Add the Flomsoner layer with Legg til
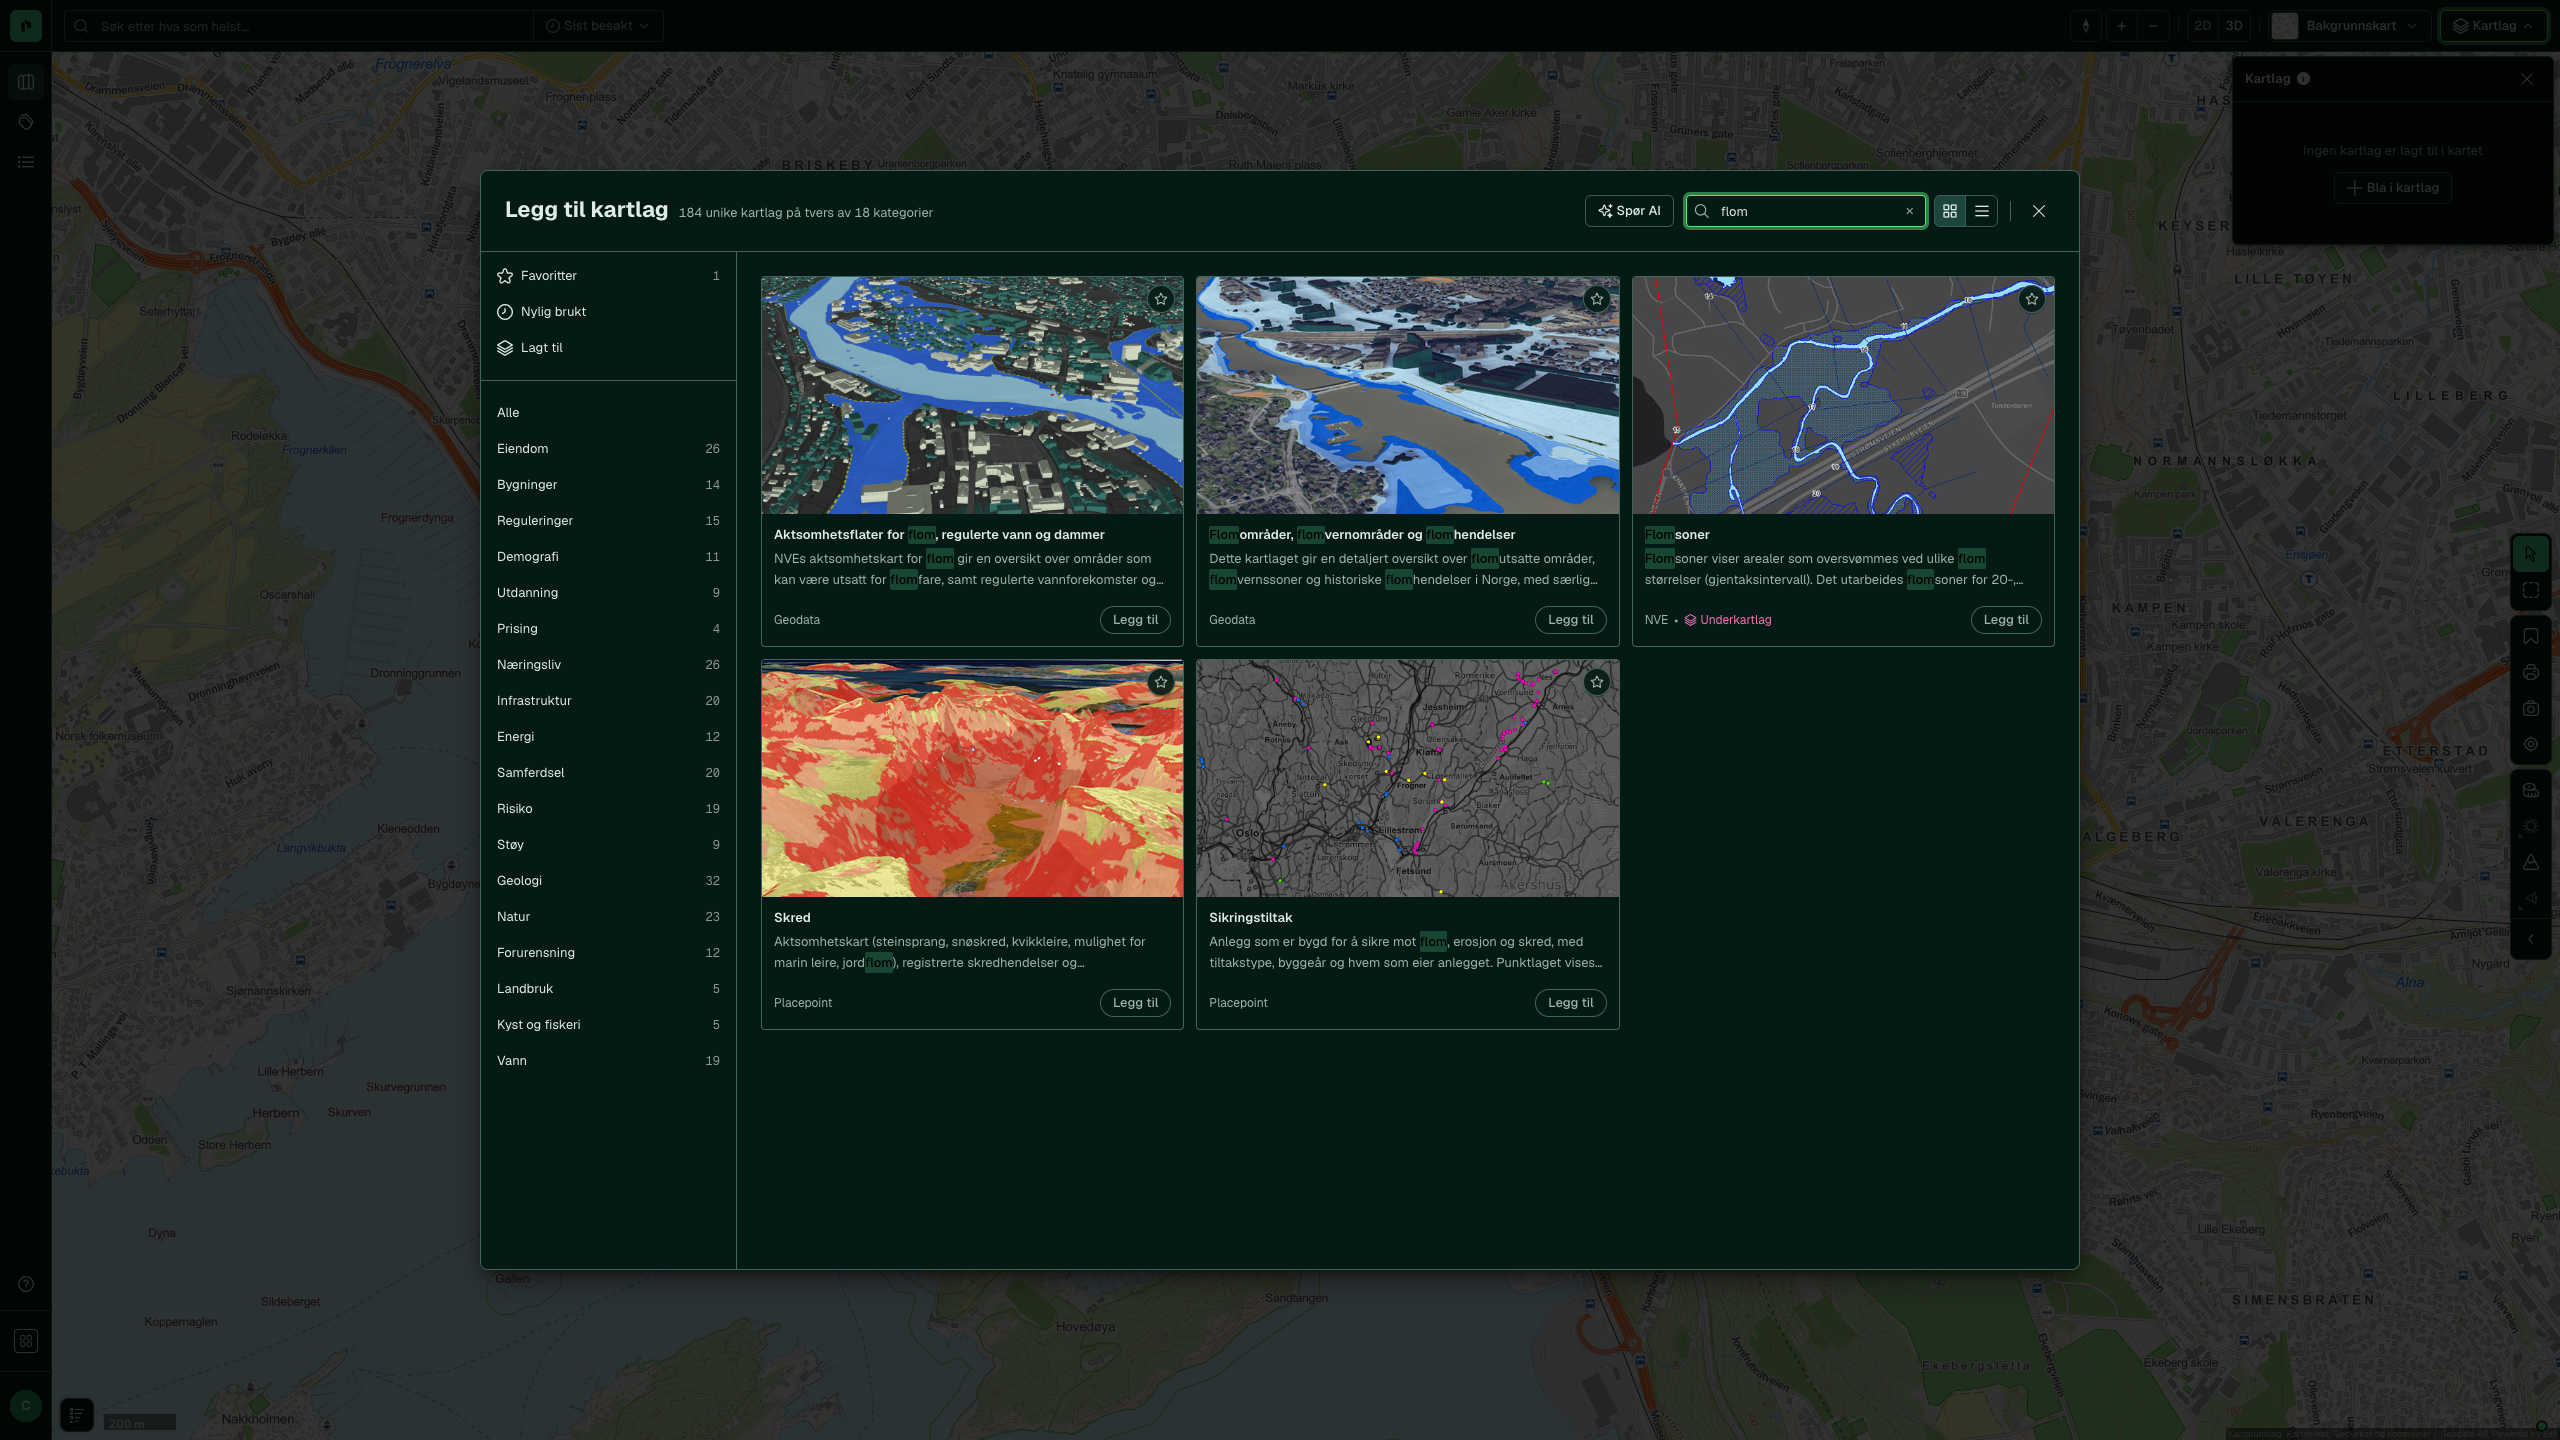The height and width of the screenshot is (1440, 2560). 2006,620
